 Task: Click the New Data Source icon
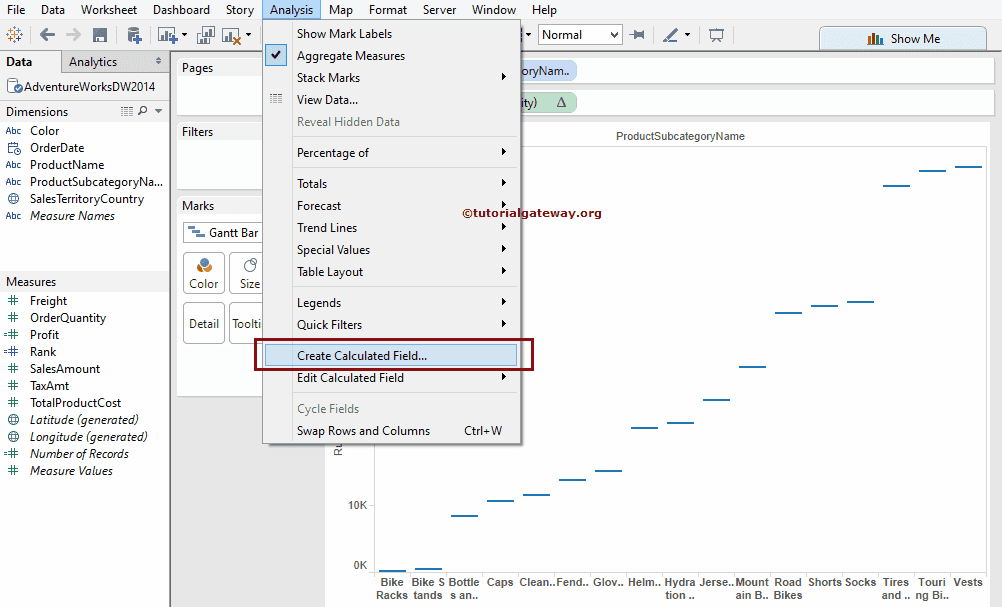(134, 34)
